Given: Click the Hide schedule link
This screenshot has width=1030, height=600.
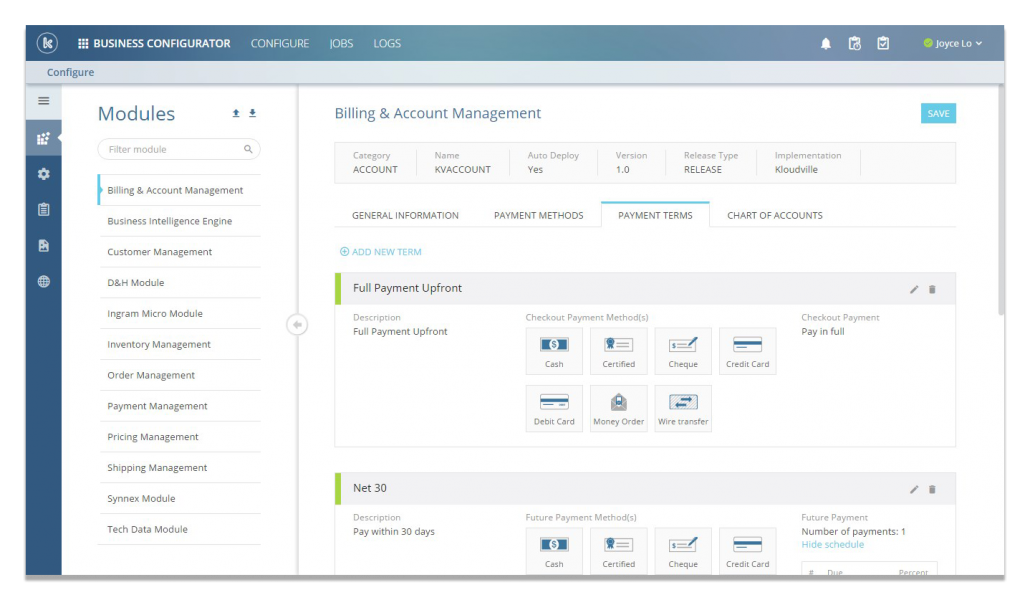Looking at the screenshot, I should pos(832,545).
